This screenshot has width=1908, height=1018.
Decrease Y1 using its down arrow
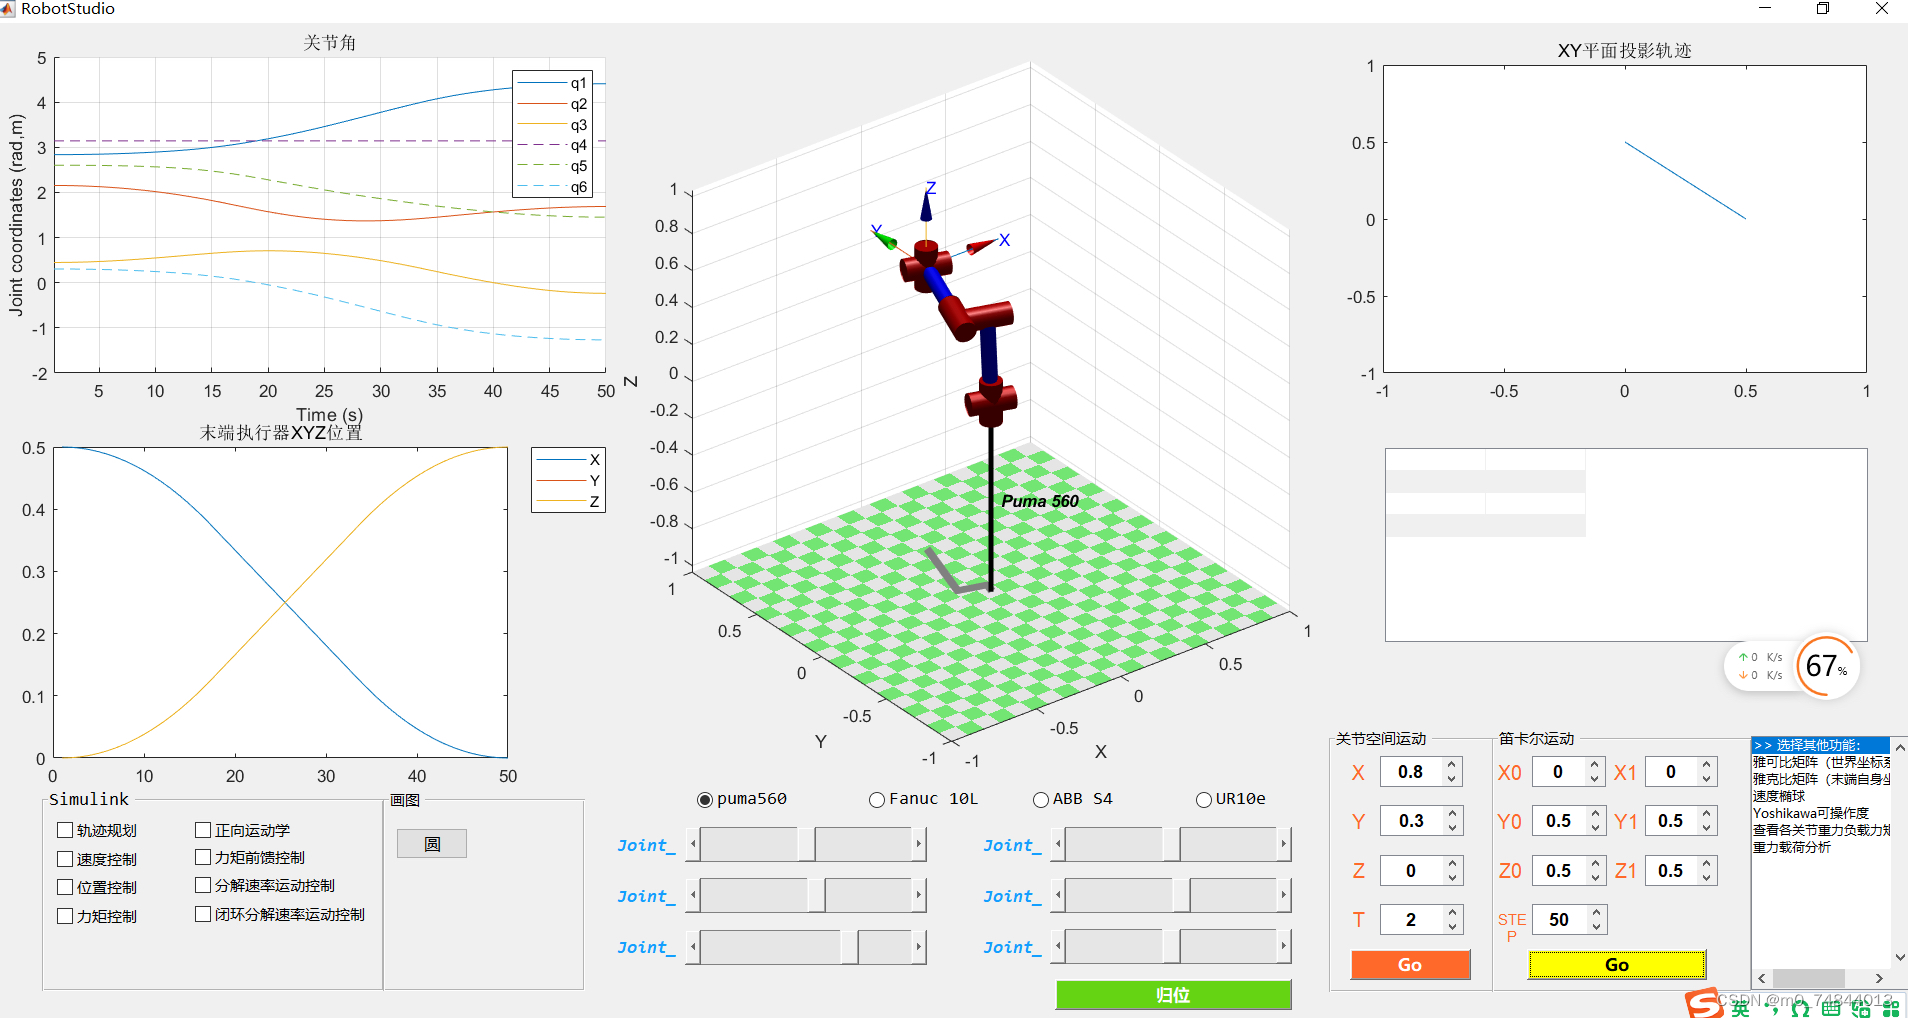1708,828
